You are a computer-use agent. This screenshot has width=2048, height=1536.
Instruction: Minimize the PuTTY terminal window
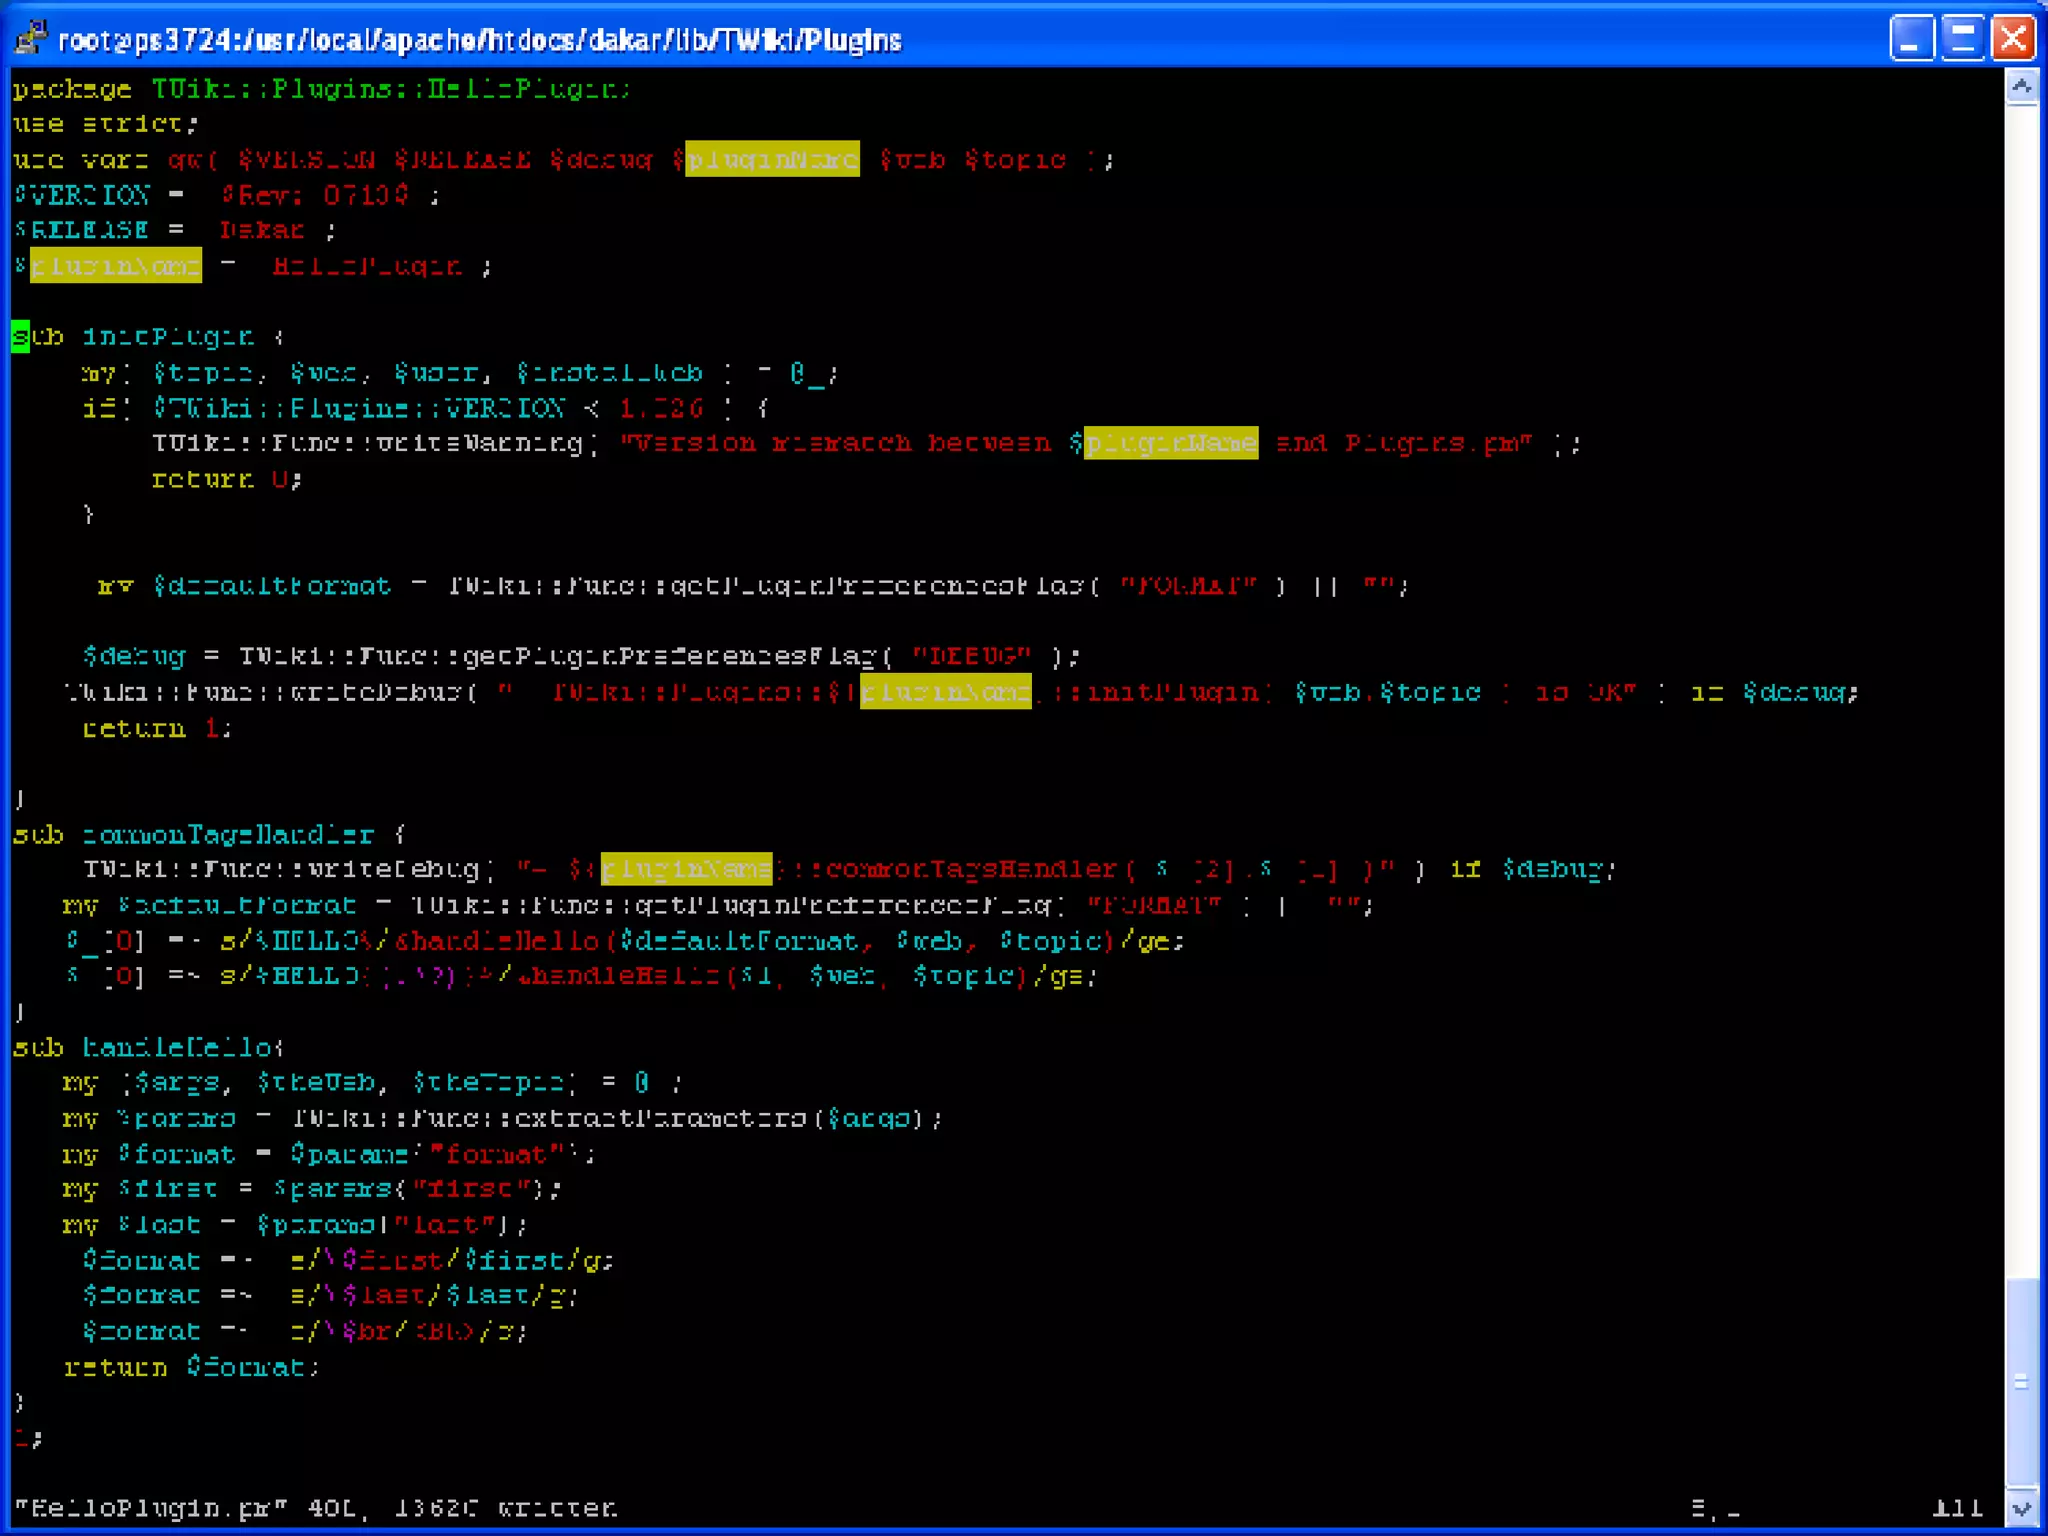1911,39
